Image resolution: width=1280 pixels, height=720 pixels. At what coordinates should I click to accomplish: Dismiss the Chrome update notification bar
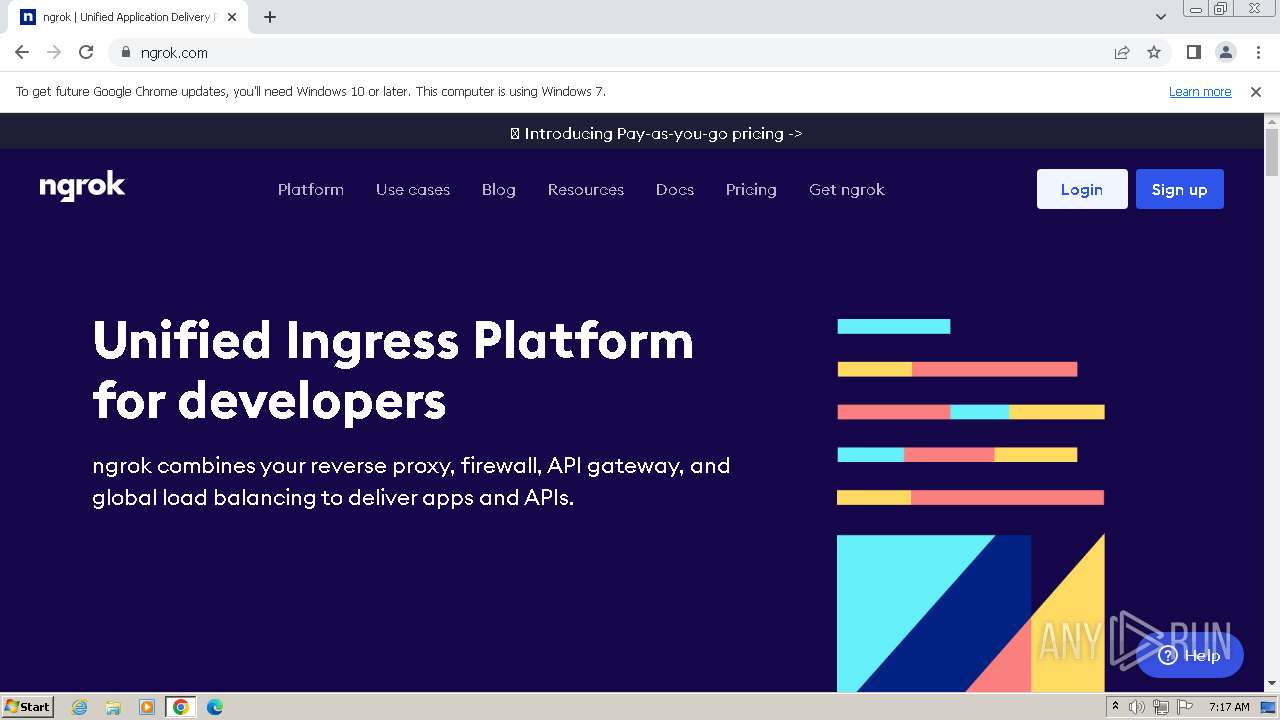(1256, 92)
